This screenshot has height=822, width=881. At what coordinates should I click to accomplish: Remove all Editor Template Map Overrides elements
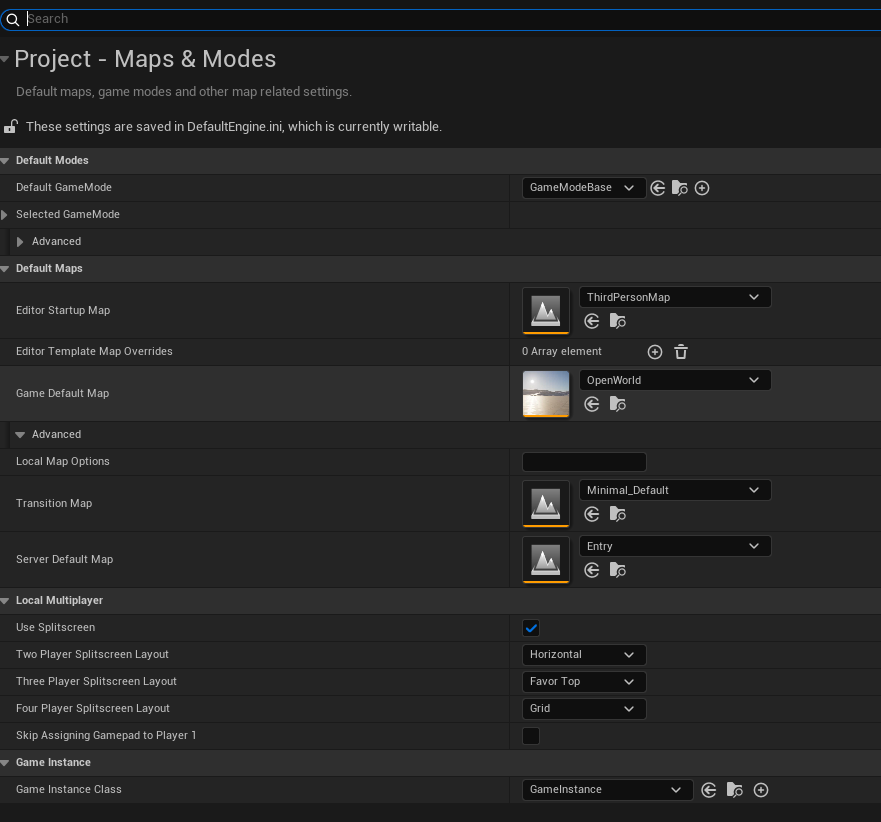click(681, 352)
